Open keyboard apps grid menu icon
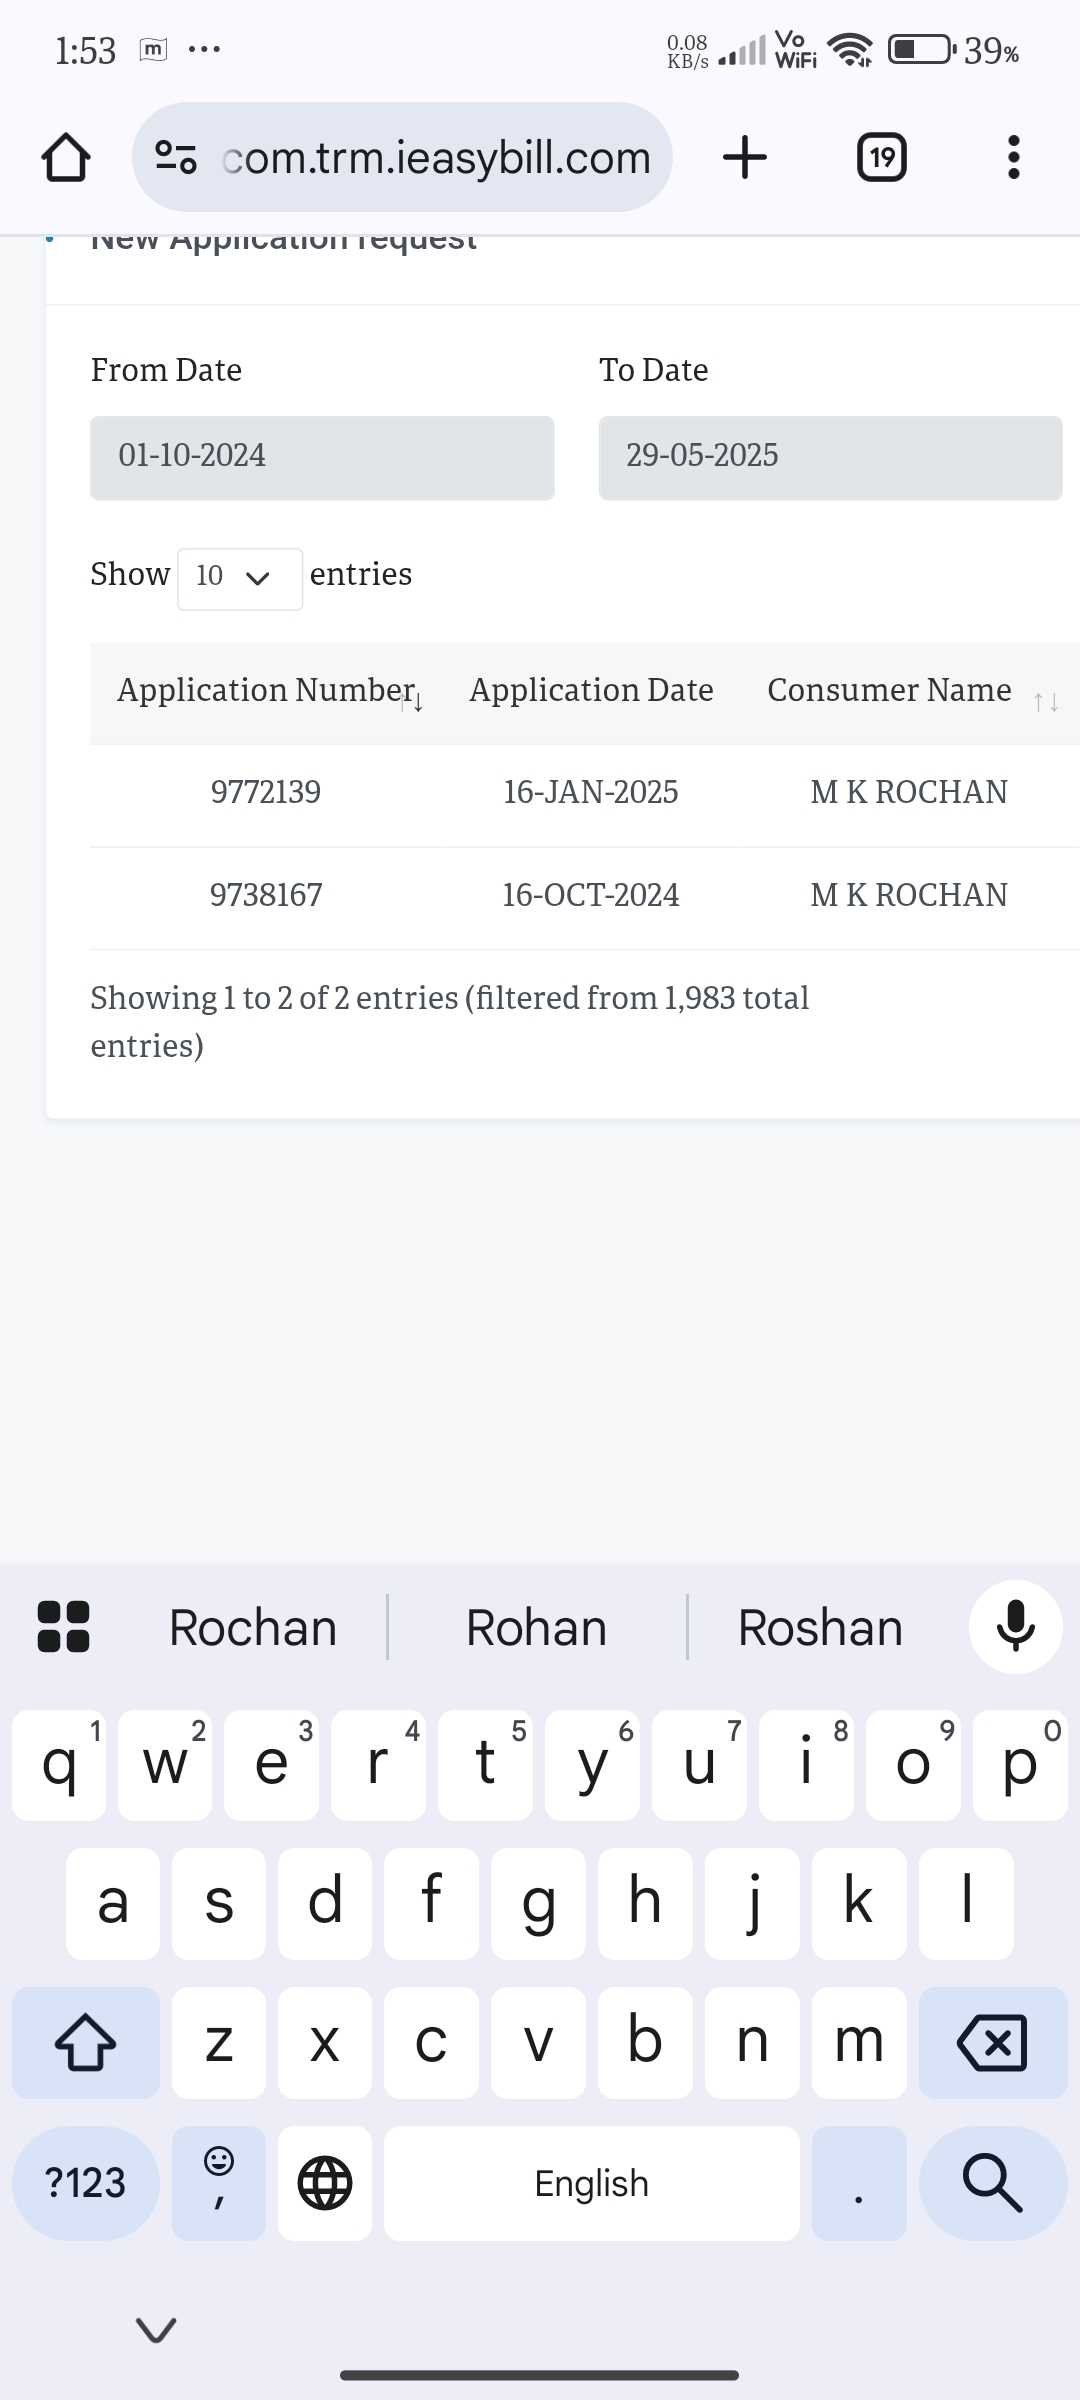This screenshot has height=2400, width=1080. pos(63,1627)
